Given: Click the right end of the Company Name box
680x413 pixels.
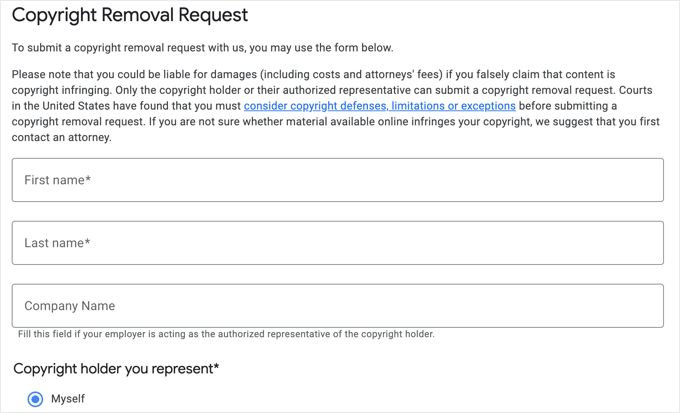Looking at the screenshot, I should tap(640, 306).
